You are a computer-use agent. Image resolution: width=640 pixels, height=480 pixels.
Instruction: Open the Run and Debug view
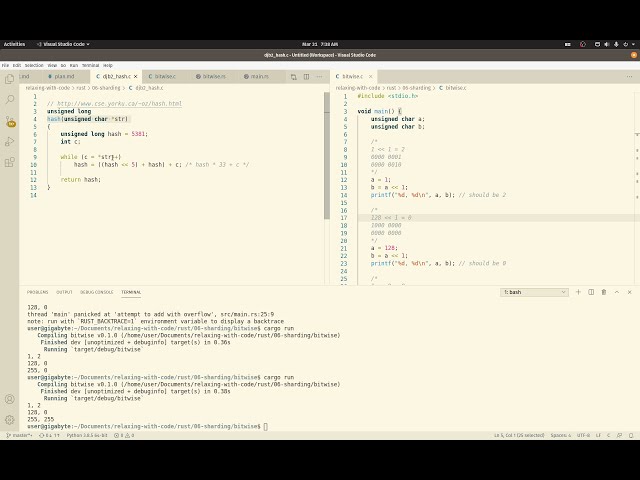pyautogui.click(x=9, y=141)
